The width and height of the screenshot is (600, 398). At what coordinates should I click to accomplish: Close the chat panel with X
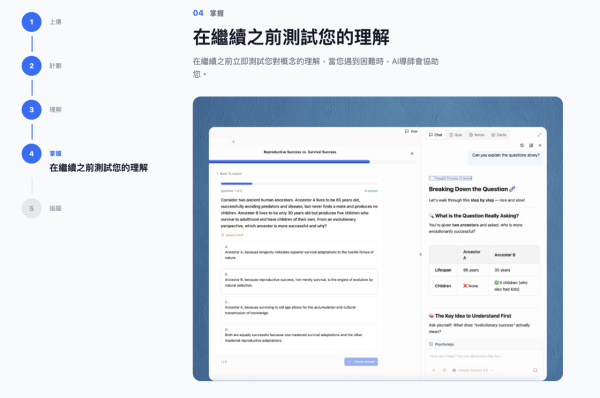[540, 145]
